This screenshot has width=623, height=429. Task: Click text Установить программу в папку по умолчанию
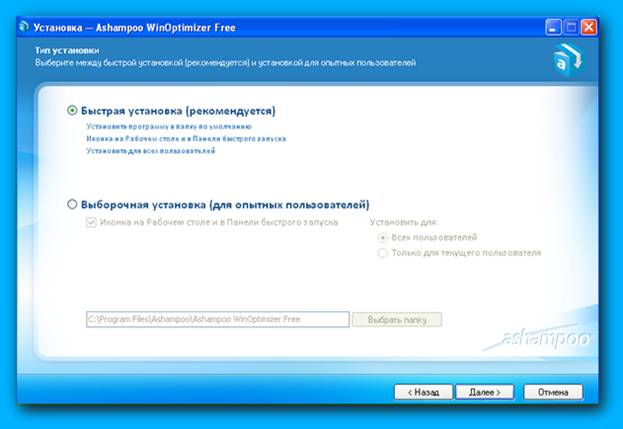pos(169,126)
